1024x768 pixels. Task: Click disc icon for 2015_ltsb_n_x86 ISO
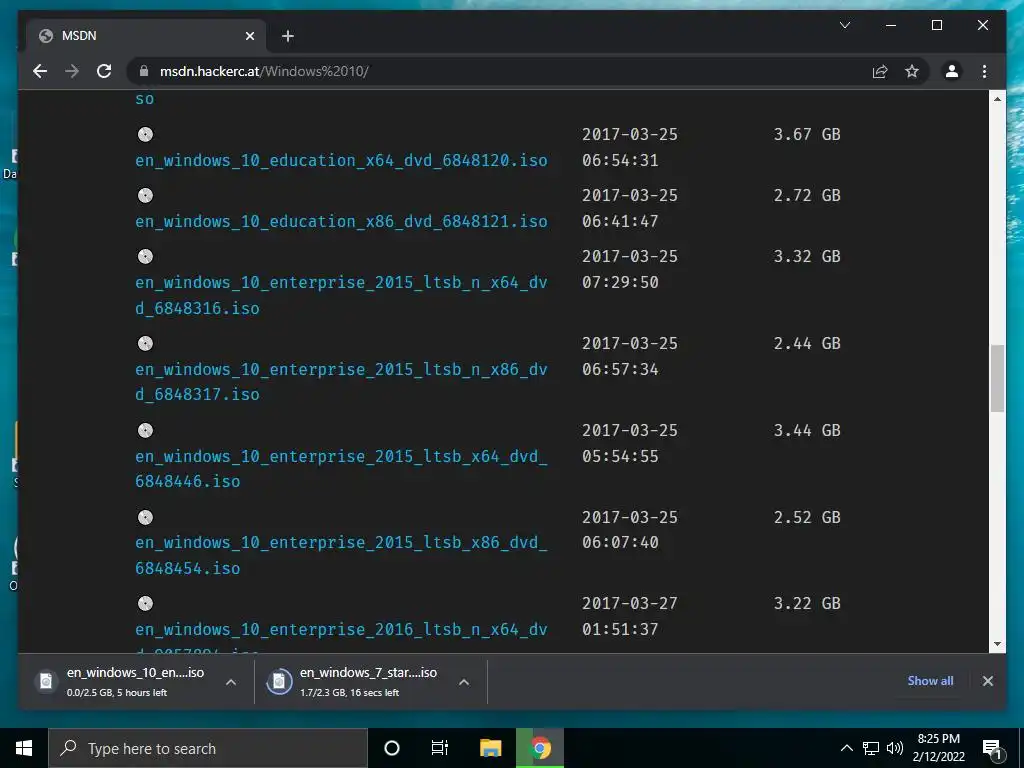[145, 344]
